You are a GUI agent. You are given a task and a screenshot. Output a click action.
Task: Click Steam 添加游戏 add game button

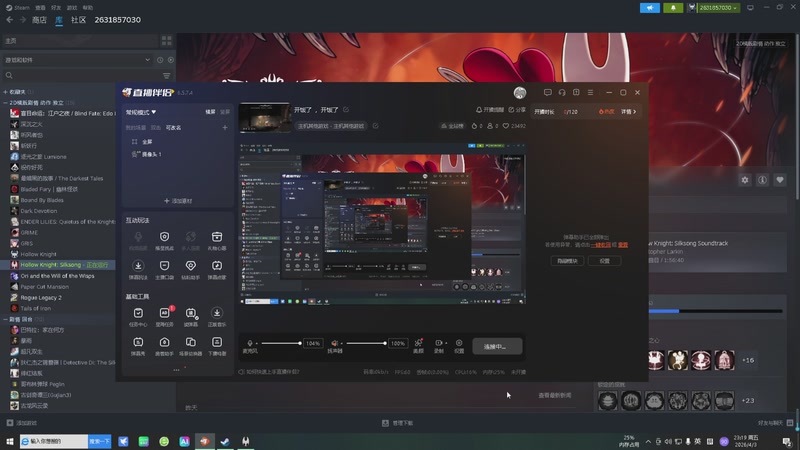tap(22, 423)
